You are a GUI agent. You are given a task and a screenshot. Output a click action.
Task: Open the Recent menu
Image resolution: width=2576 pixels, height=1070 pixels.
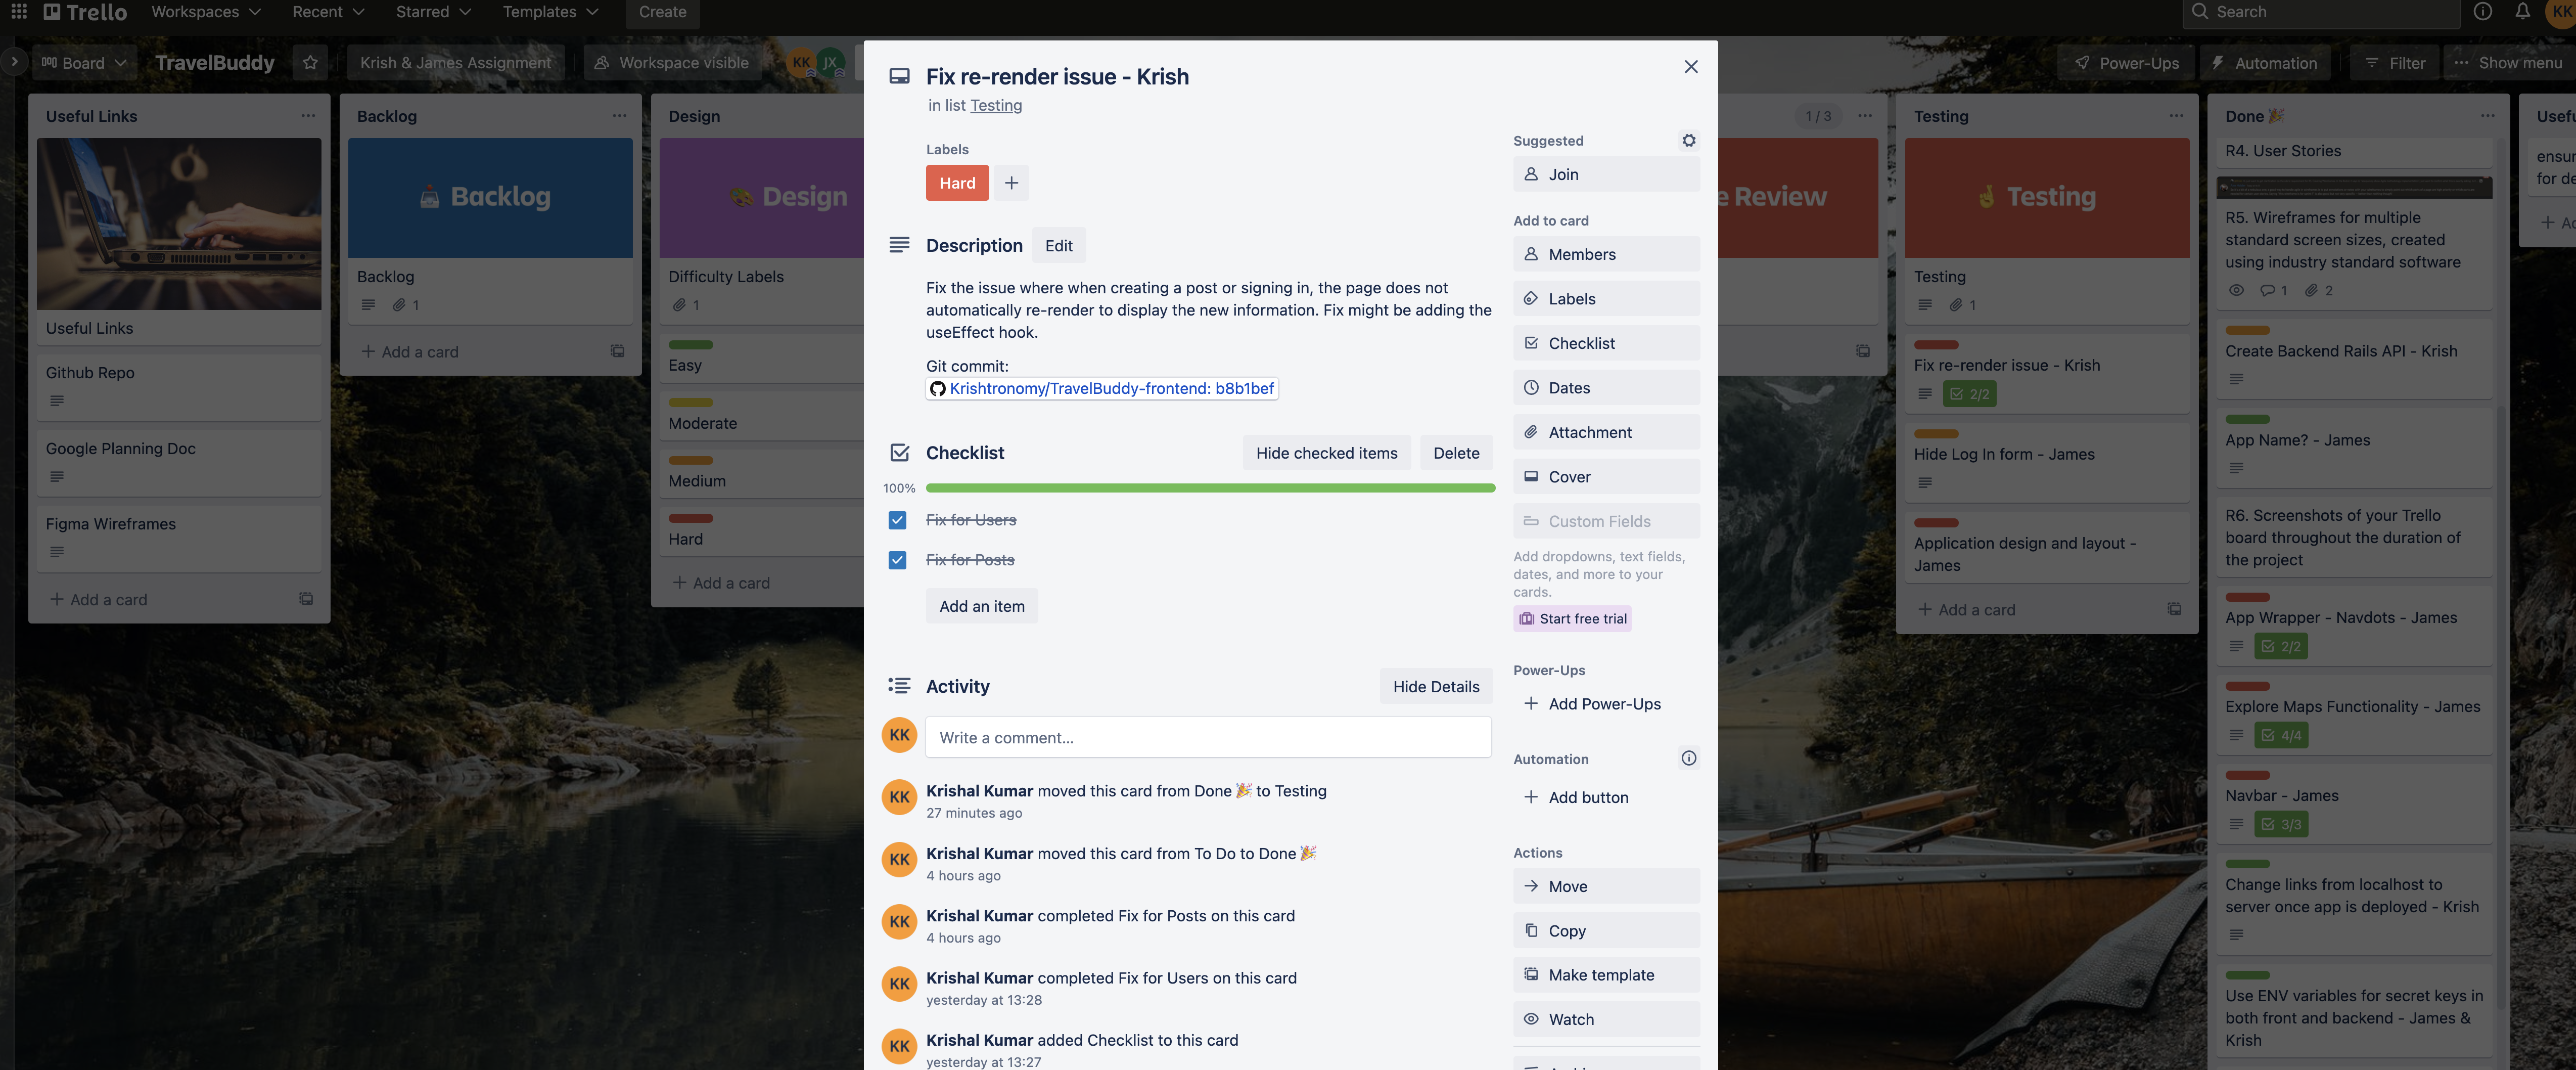(x=327, y=12)
